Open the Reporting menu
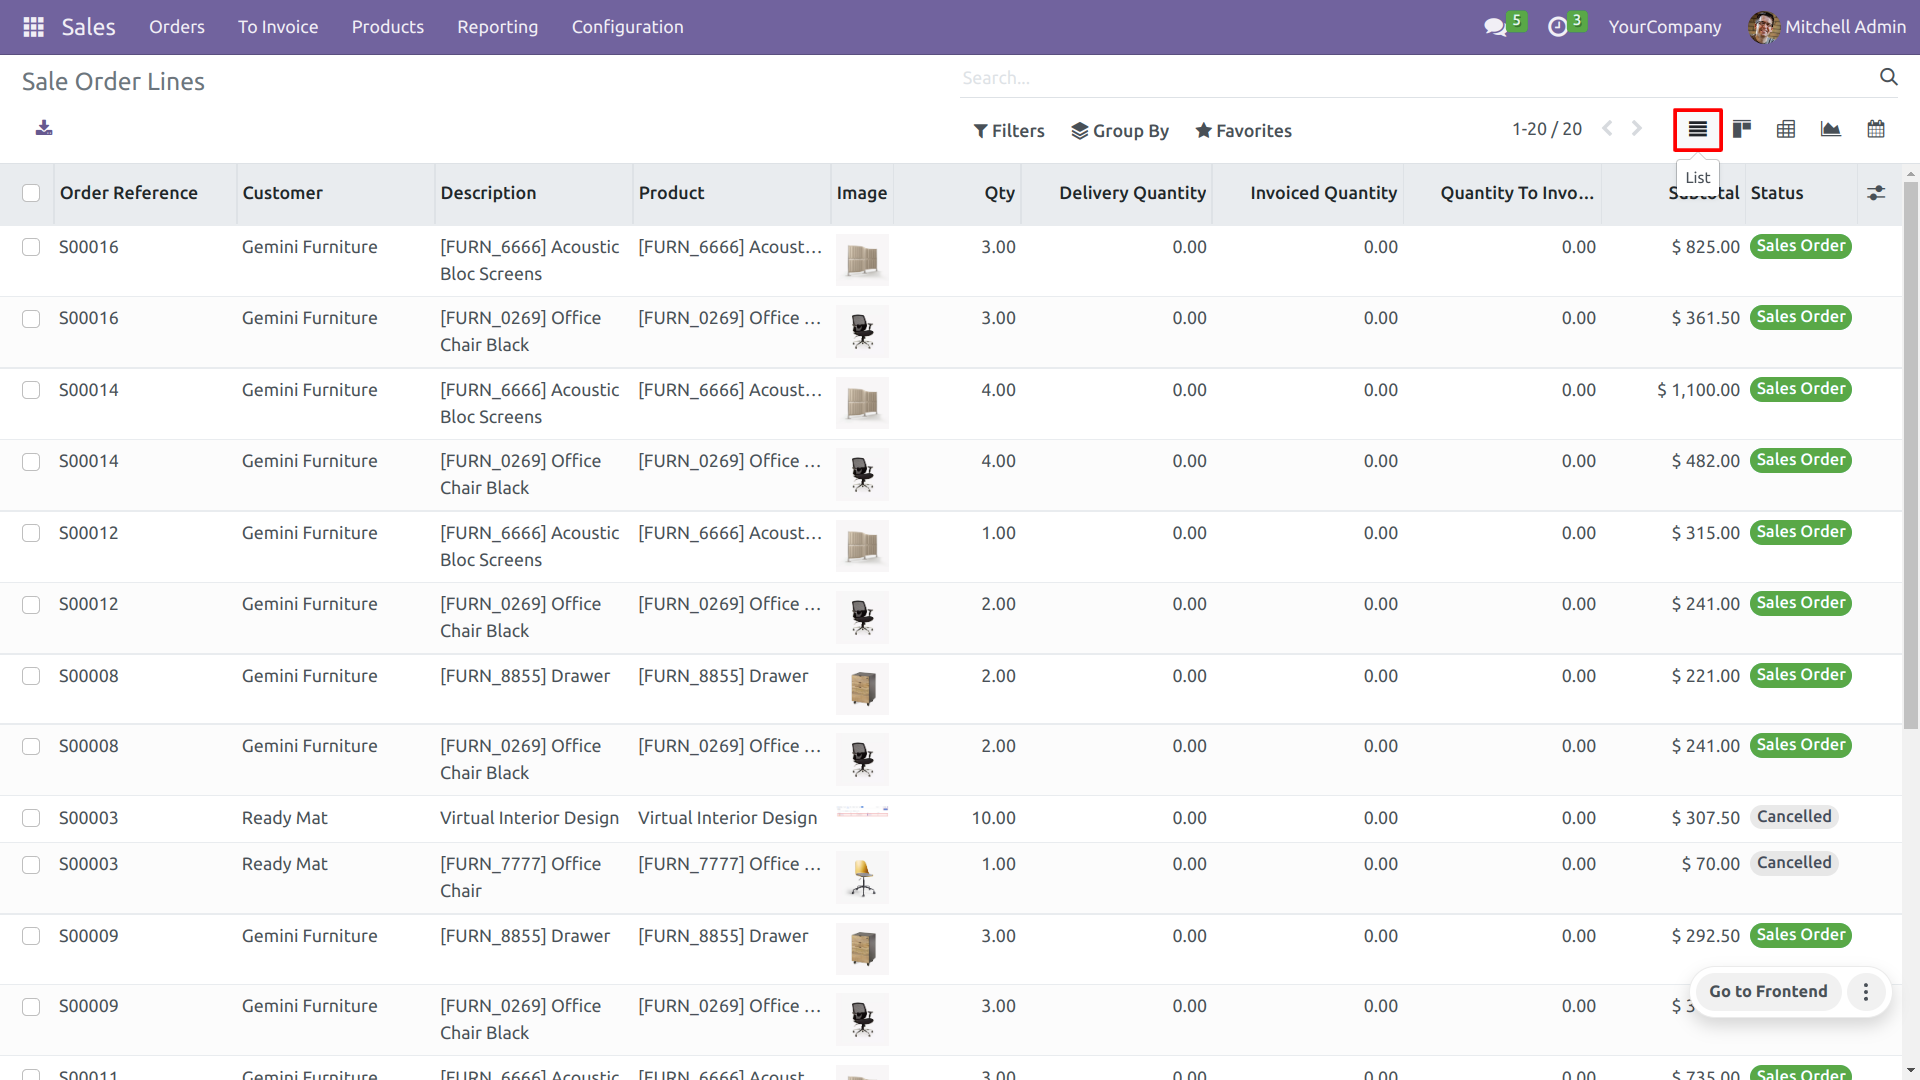 [x=497, y=27]
